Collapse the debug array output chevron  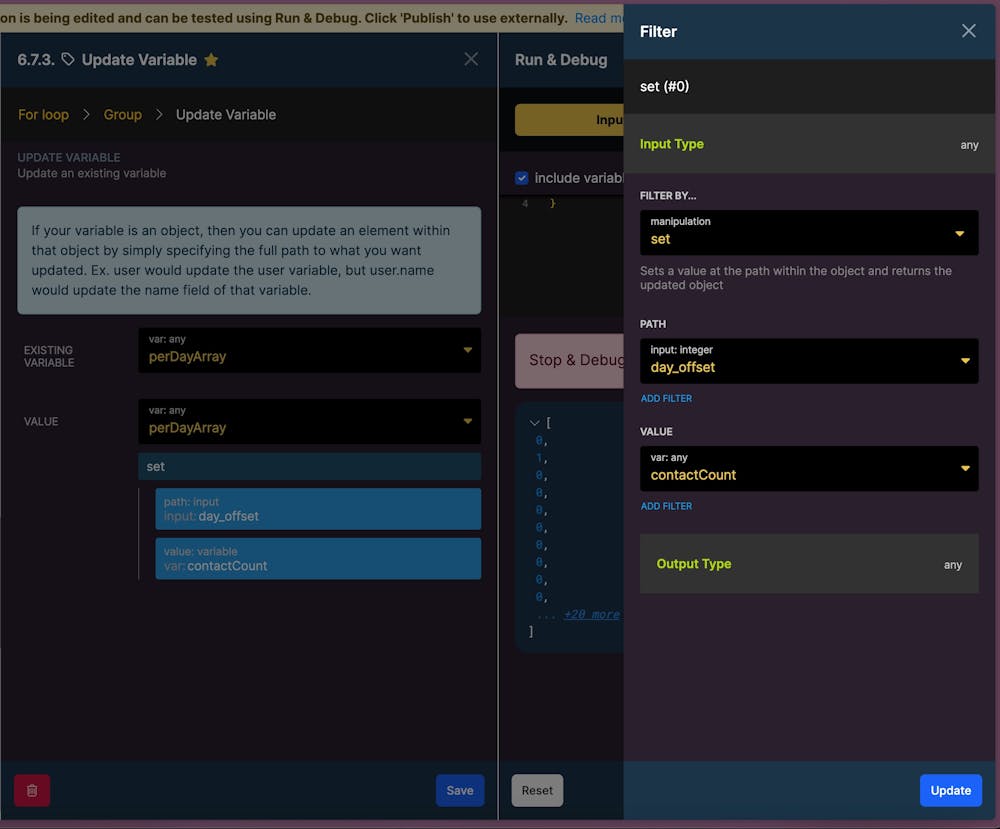pyautogui.click(x=533, y=422)
